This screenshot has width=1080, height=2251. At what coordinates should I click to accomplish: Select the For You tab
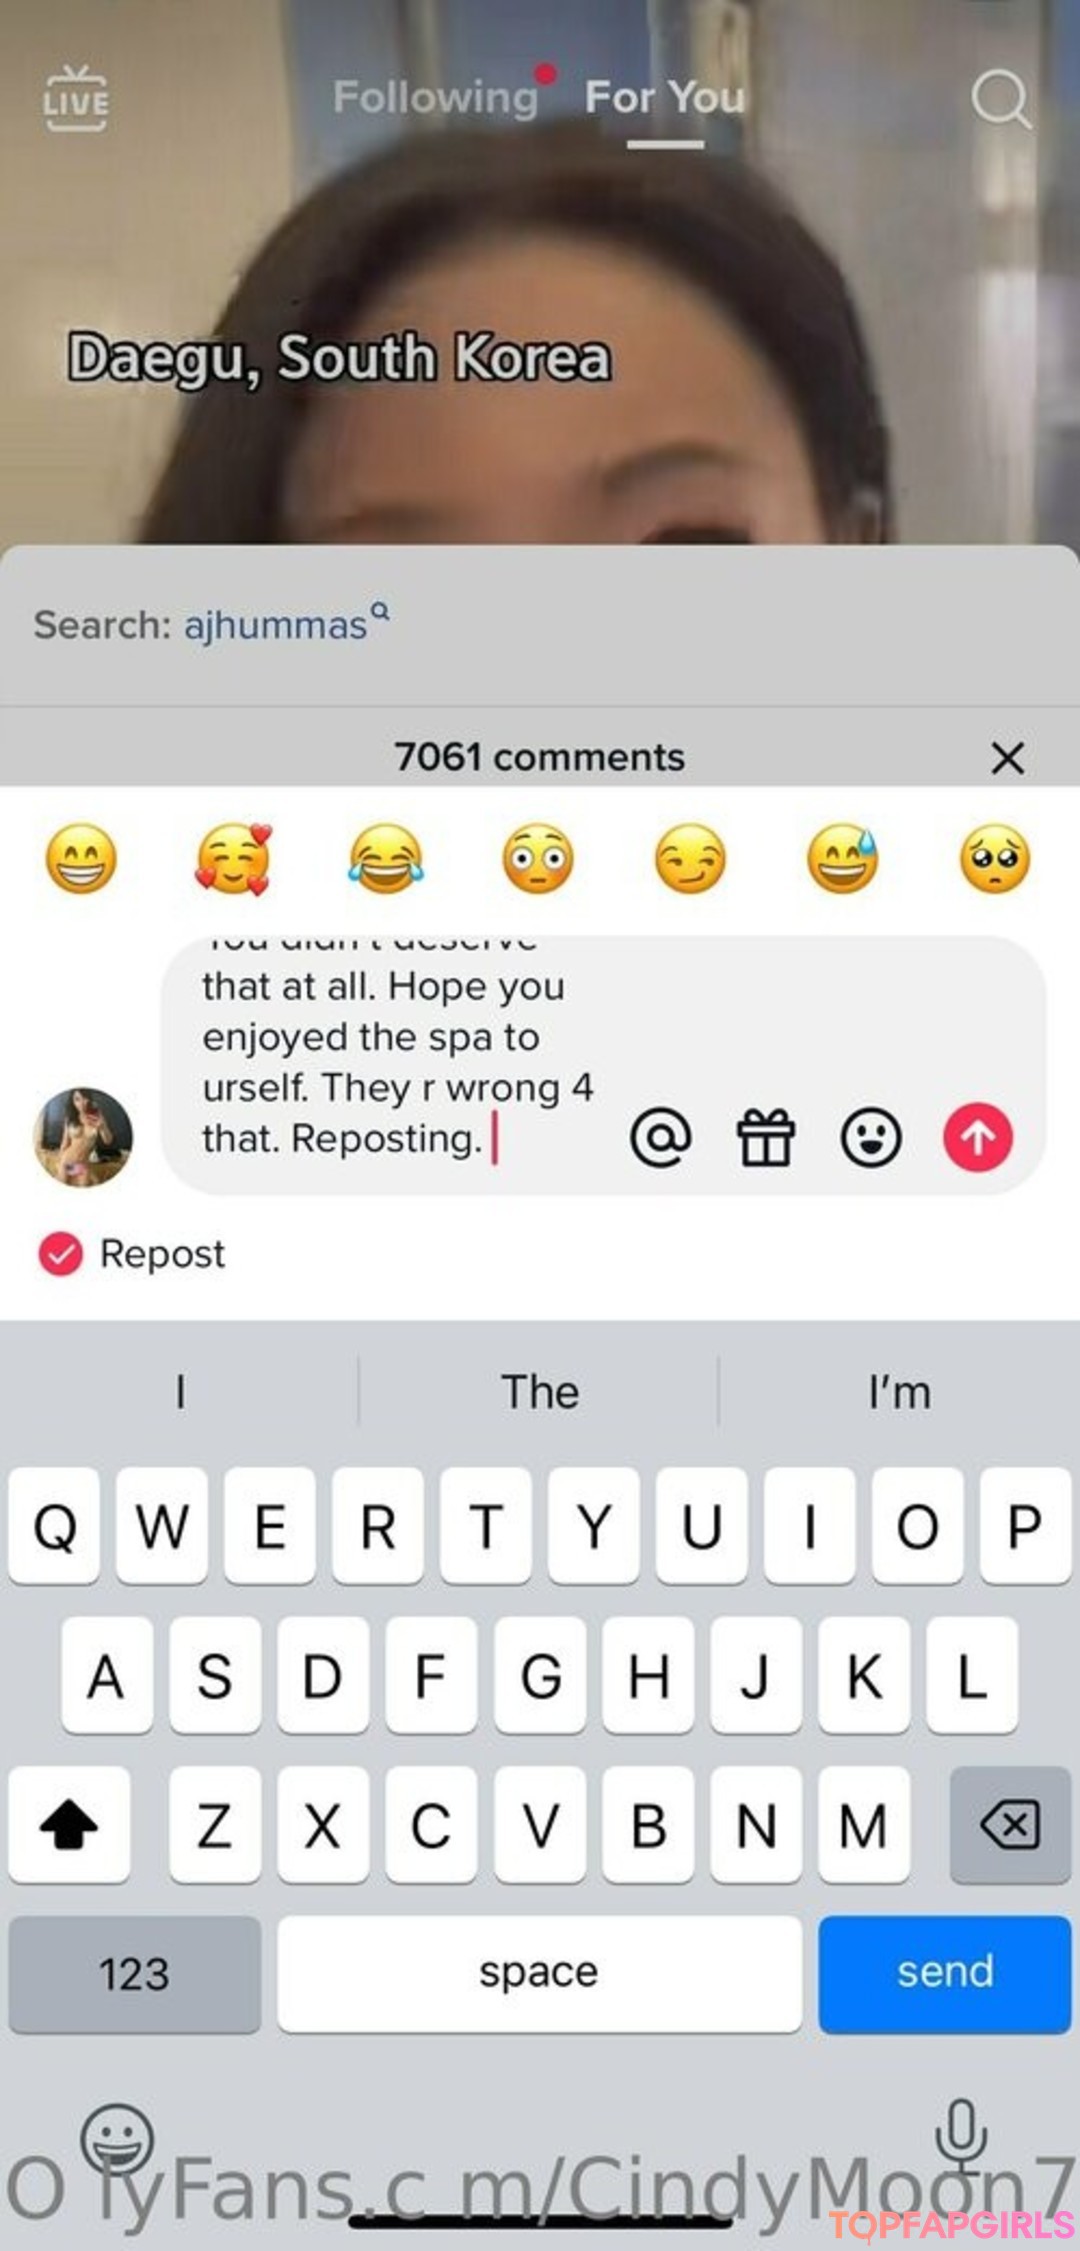coord(665,98)
